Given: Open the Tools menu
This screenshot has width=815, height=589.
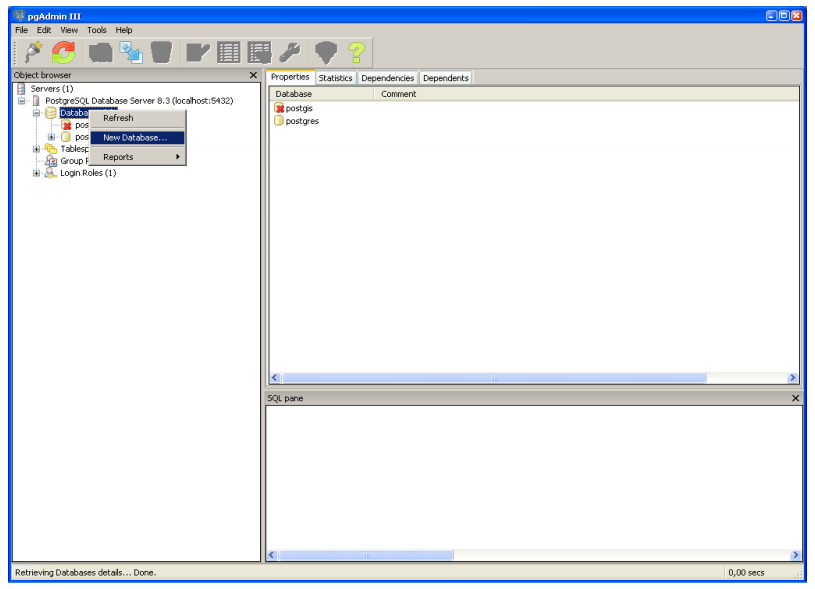Looking at the screenshot, I should pyautogui.click(x=97, y=30).
